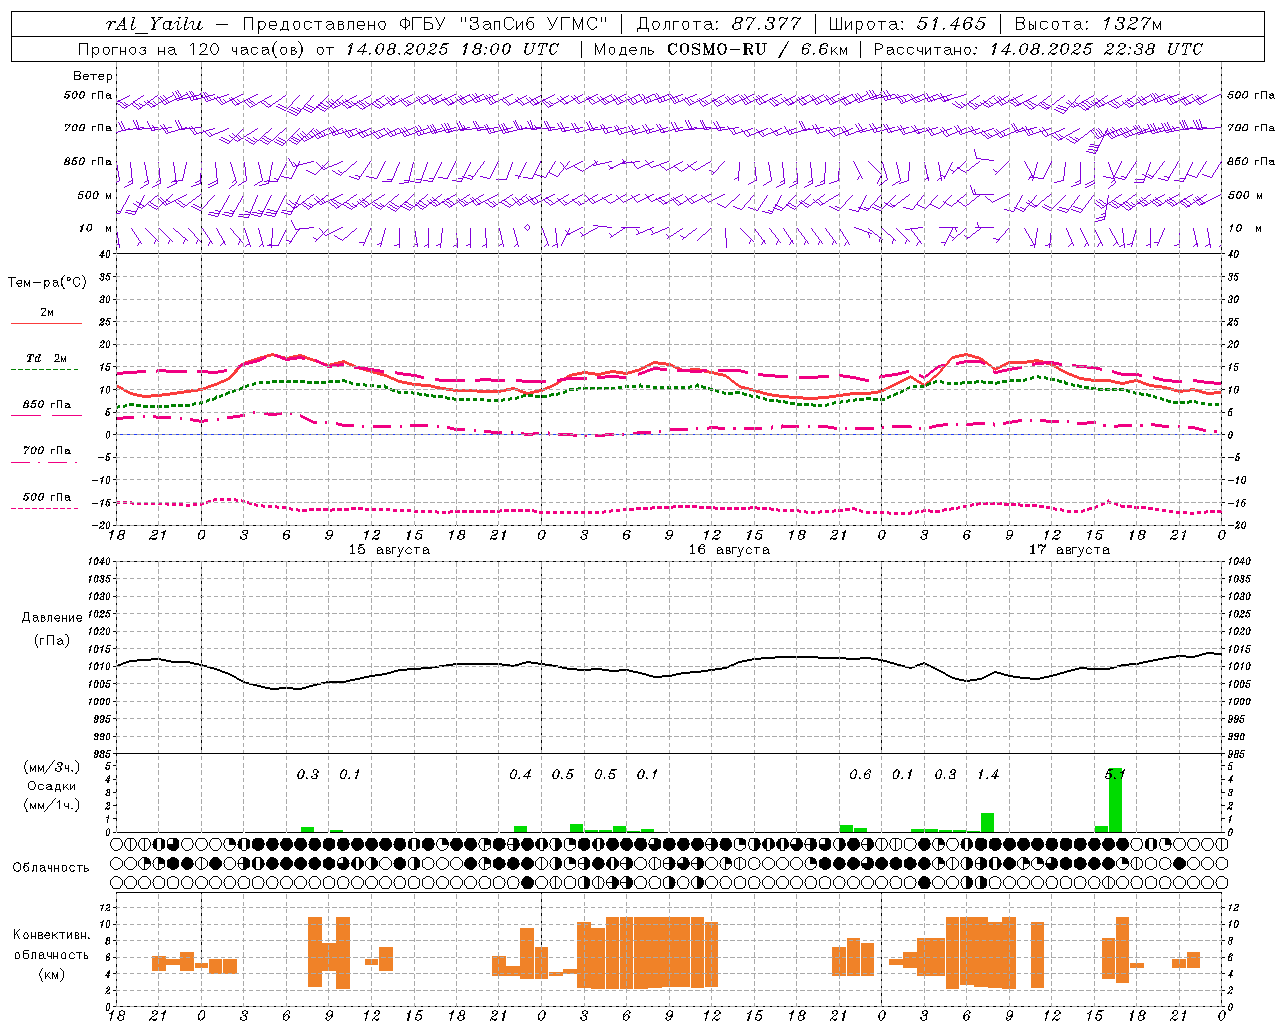Viewport: 1280px width, 1024px height.
Task: Click the station name rAl_Yailu
Action: (x=155, y=24)
